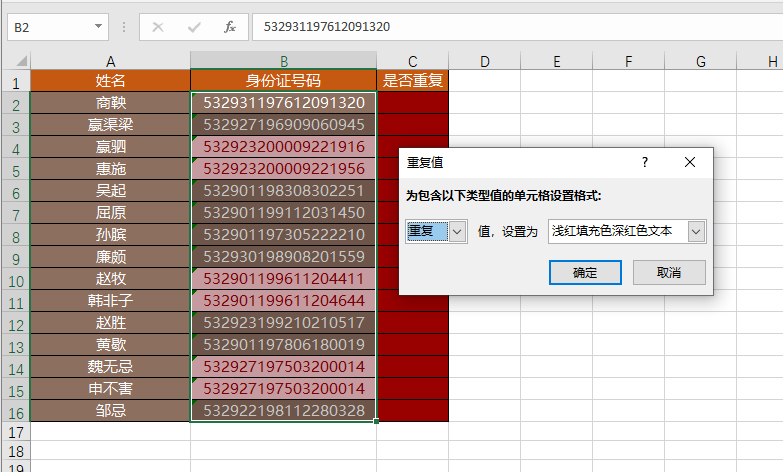783x472 pixels.
Task: Click the Name Box showing B2
Action: (x=50, y=27)
